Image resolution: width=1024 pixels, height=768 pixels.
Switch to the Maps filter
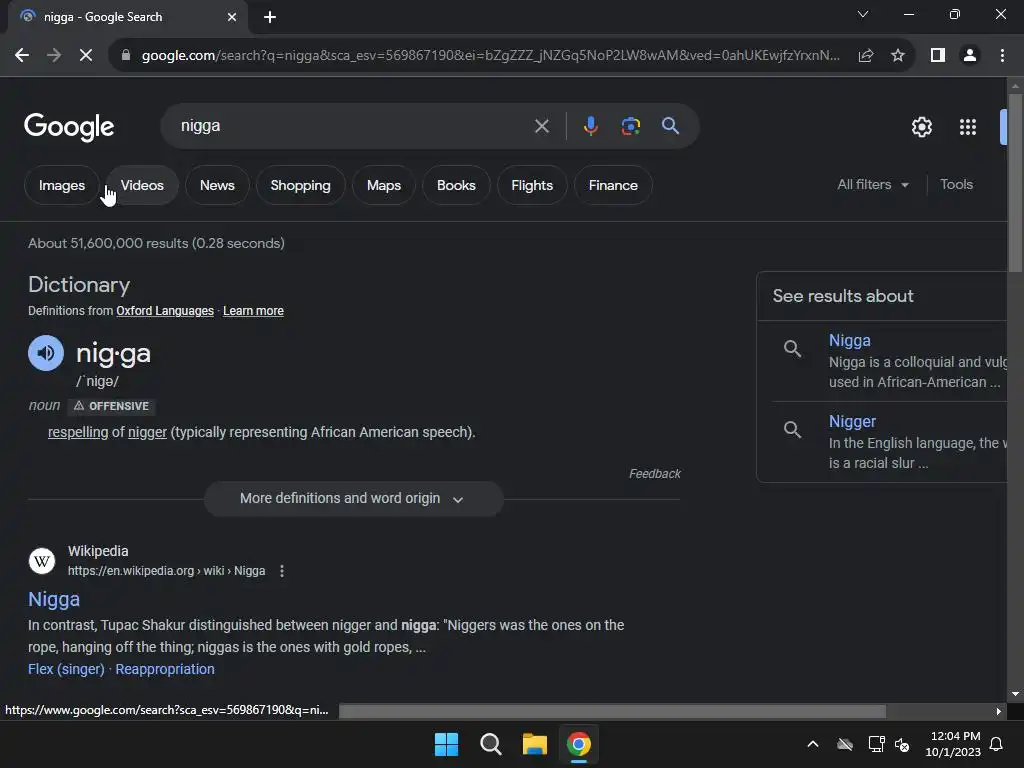[384, 185]
